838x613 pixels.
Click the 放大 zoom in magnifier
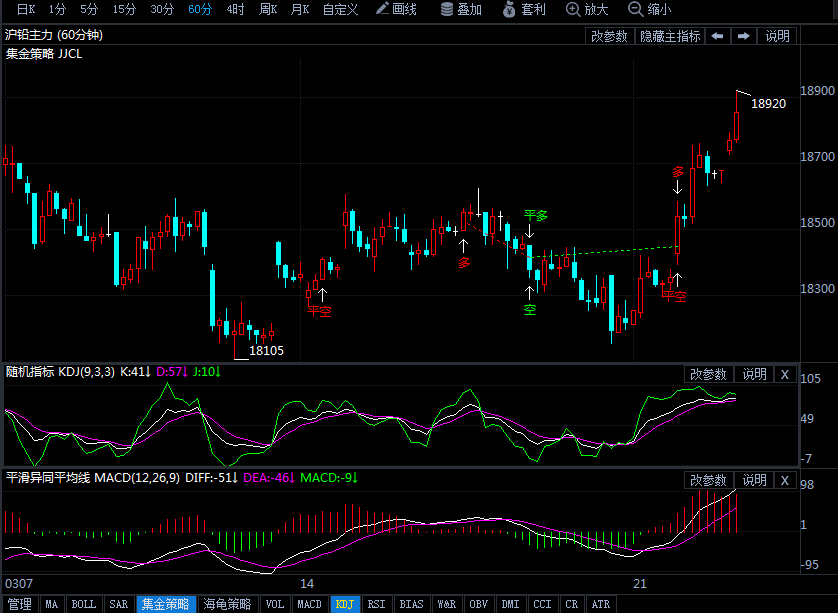587,9
